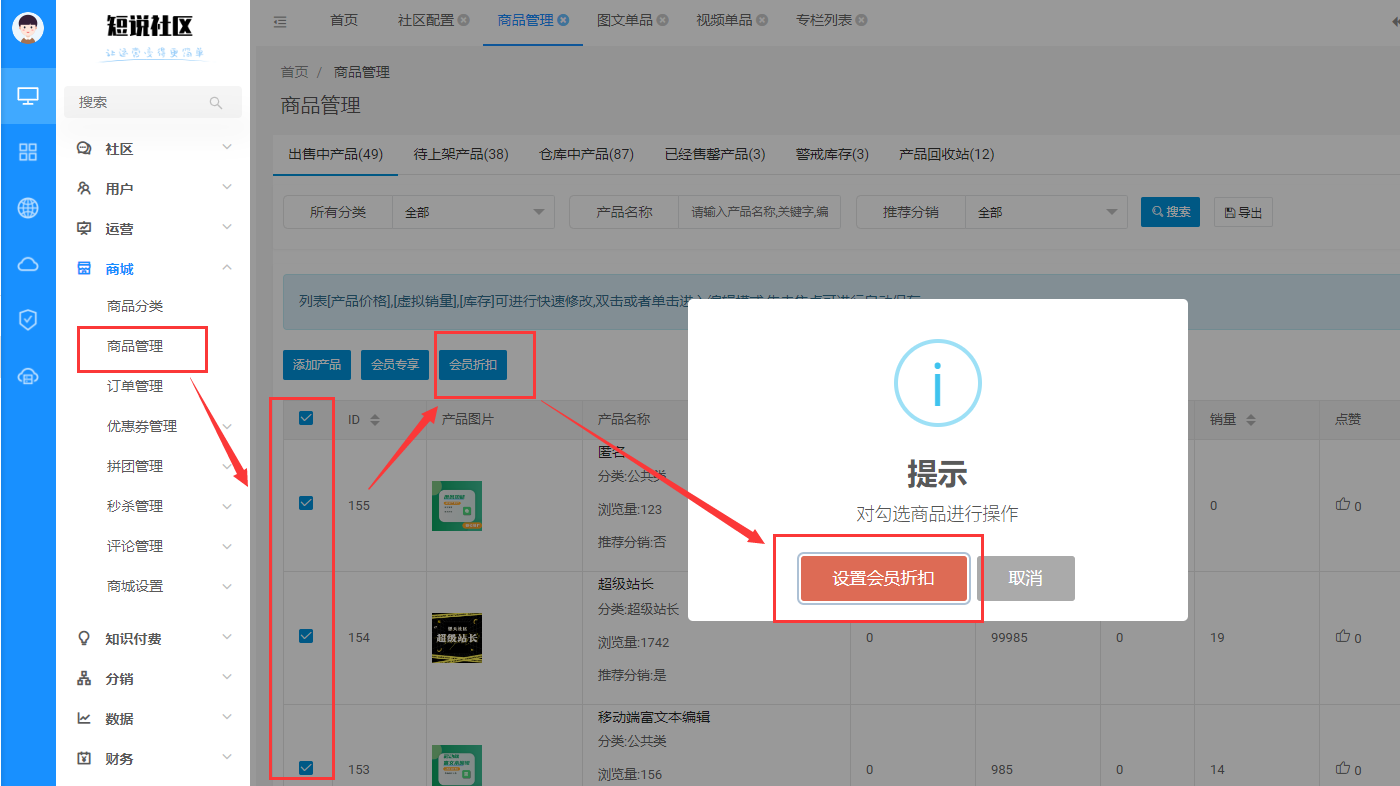This screenshot has height=786, width=1400.
Task: Uncheck the checkbox for product 154
Action: [x=306, y=635]
